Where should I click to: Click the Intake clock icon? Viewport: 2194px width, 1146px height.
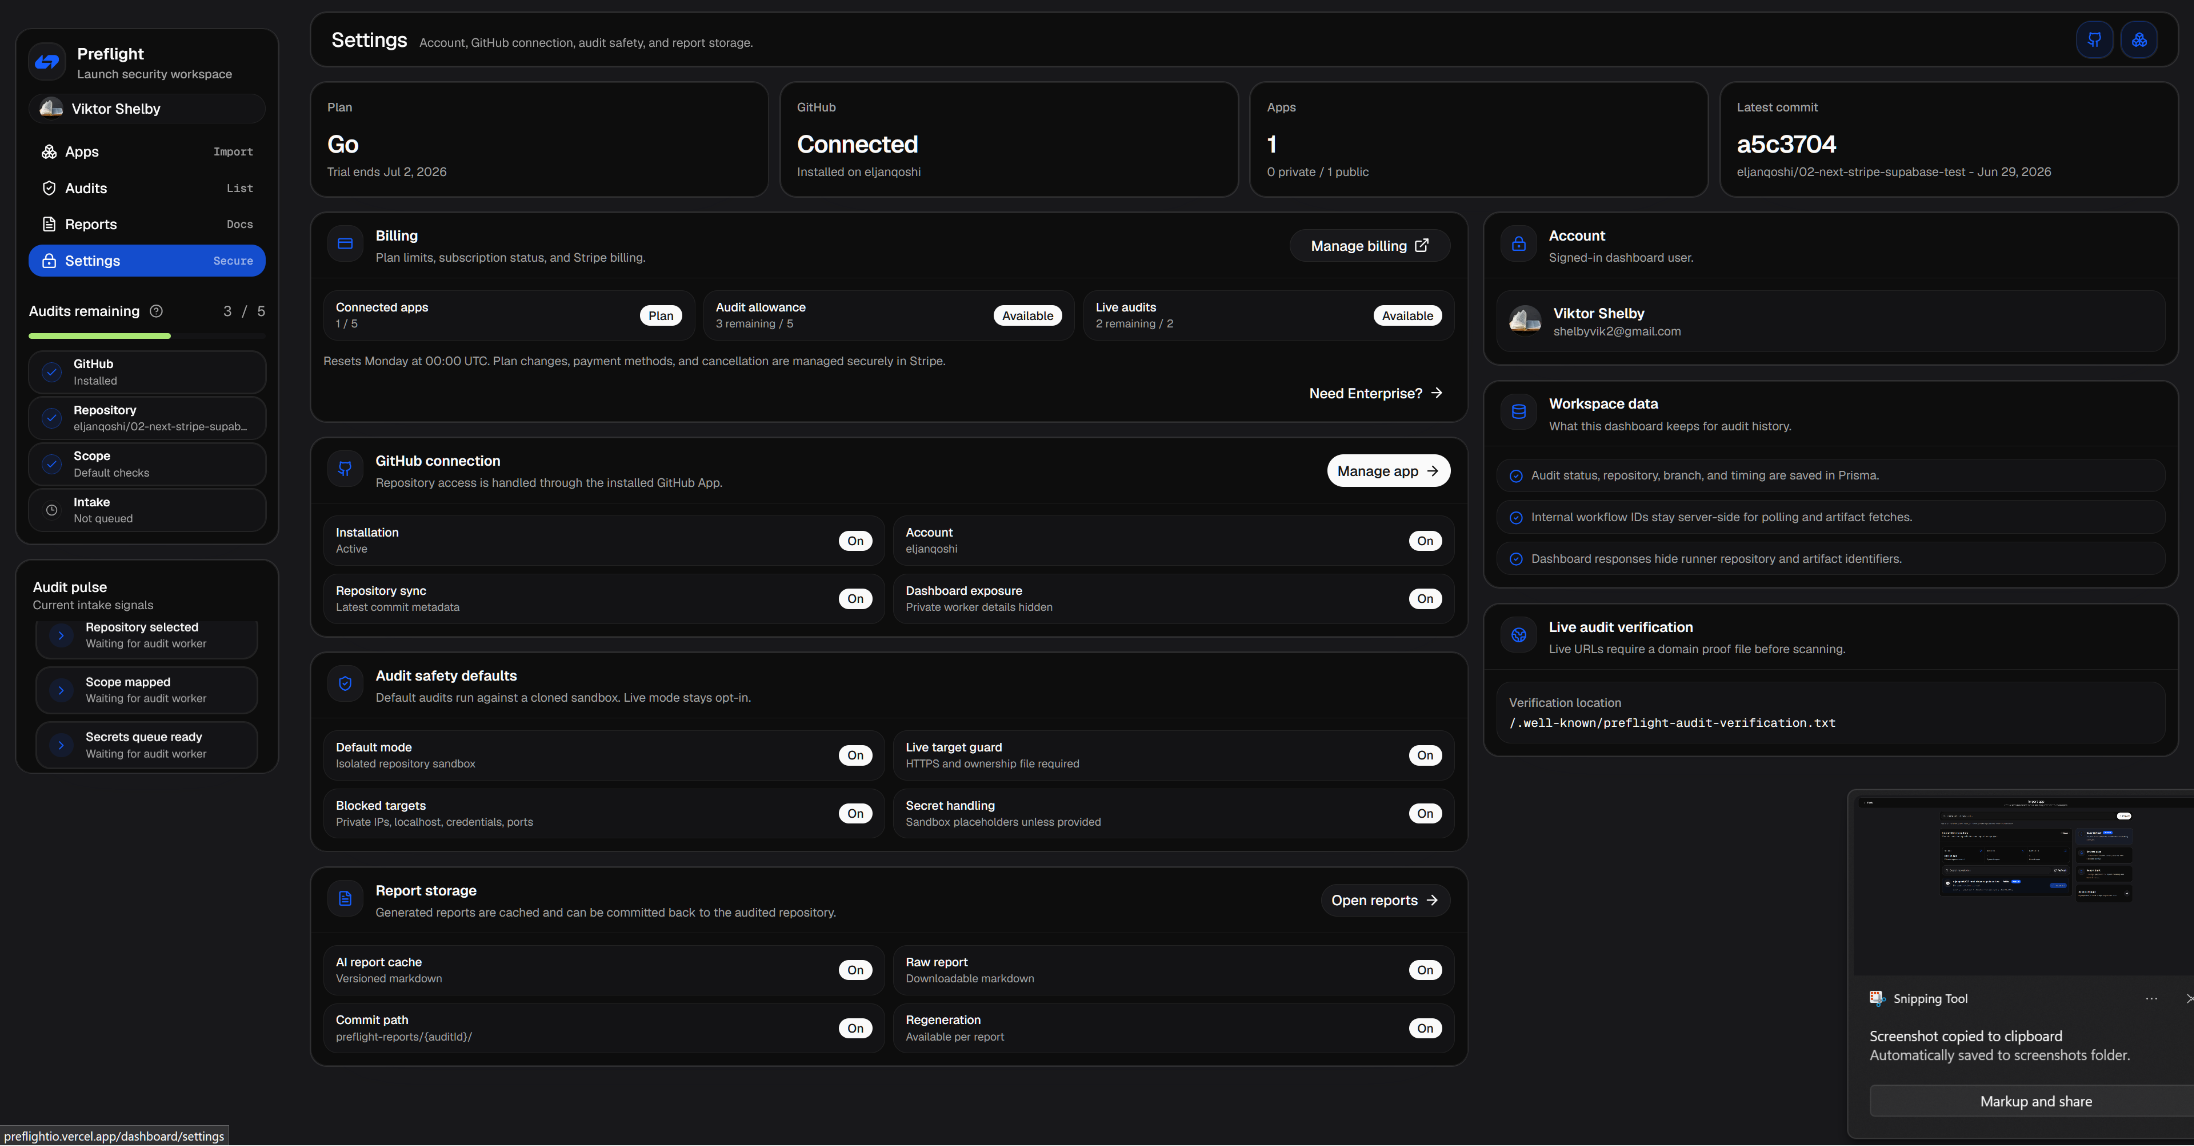click(52, 510)
